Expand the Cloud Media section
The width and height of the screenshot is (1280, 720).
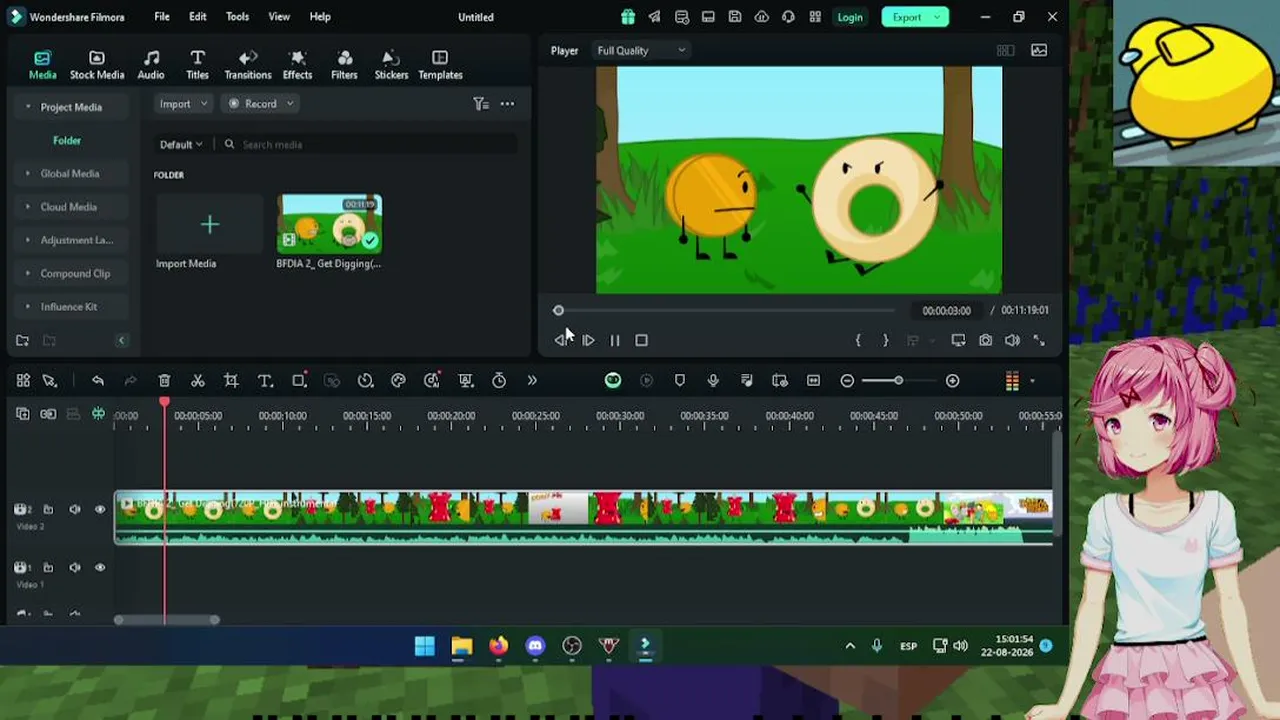(x=28, y=207)
